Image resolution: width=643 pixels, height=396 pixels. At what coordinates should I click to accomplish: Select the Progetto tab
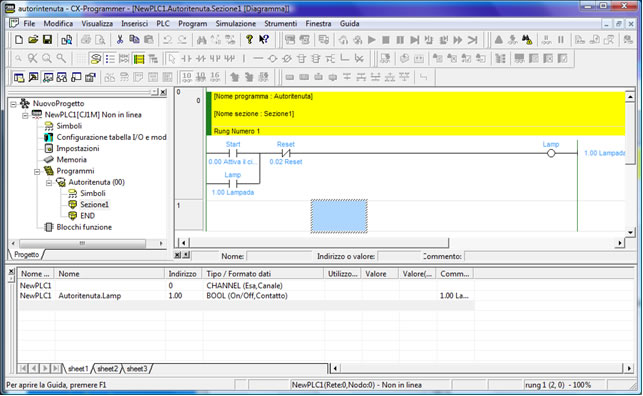coord(27,255)
